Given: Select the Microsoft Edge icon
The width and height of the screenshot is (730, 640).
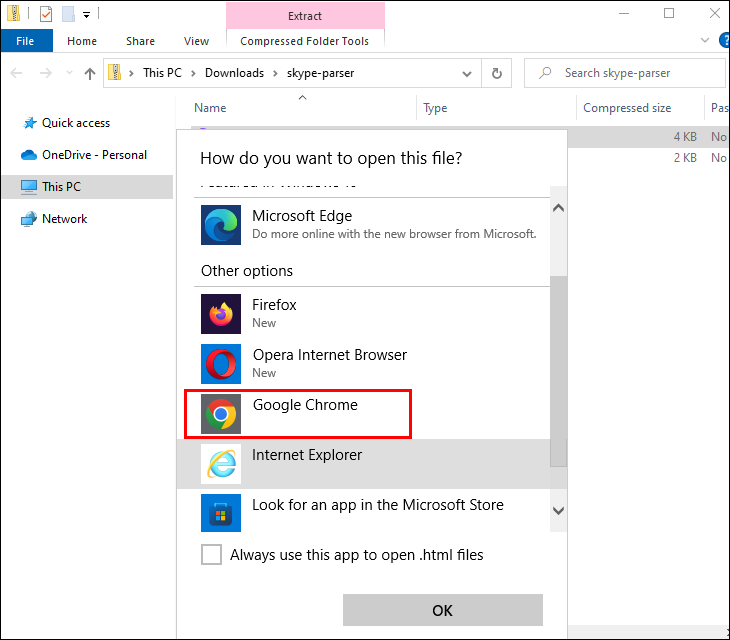Looking at the screenshot, I should pos(221,225).
